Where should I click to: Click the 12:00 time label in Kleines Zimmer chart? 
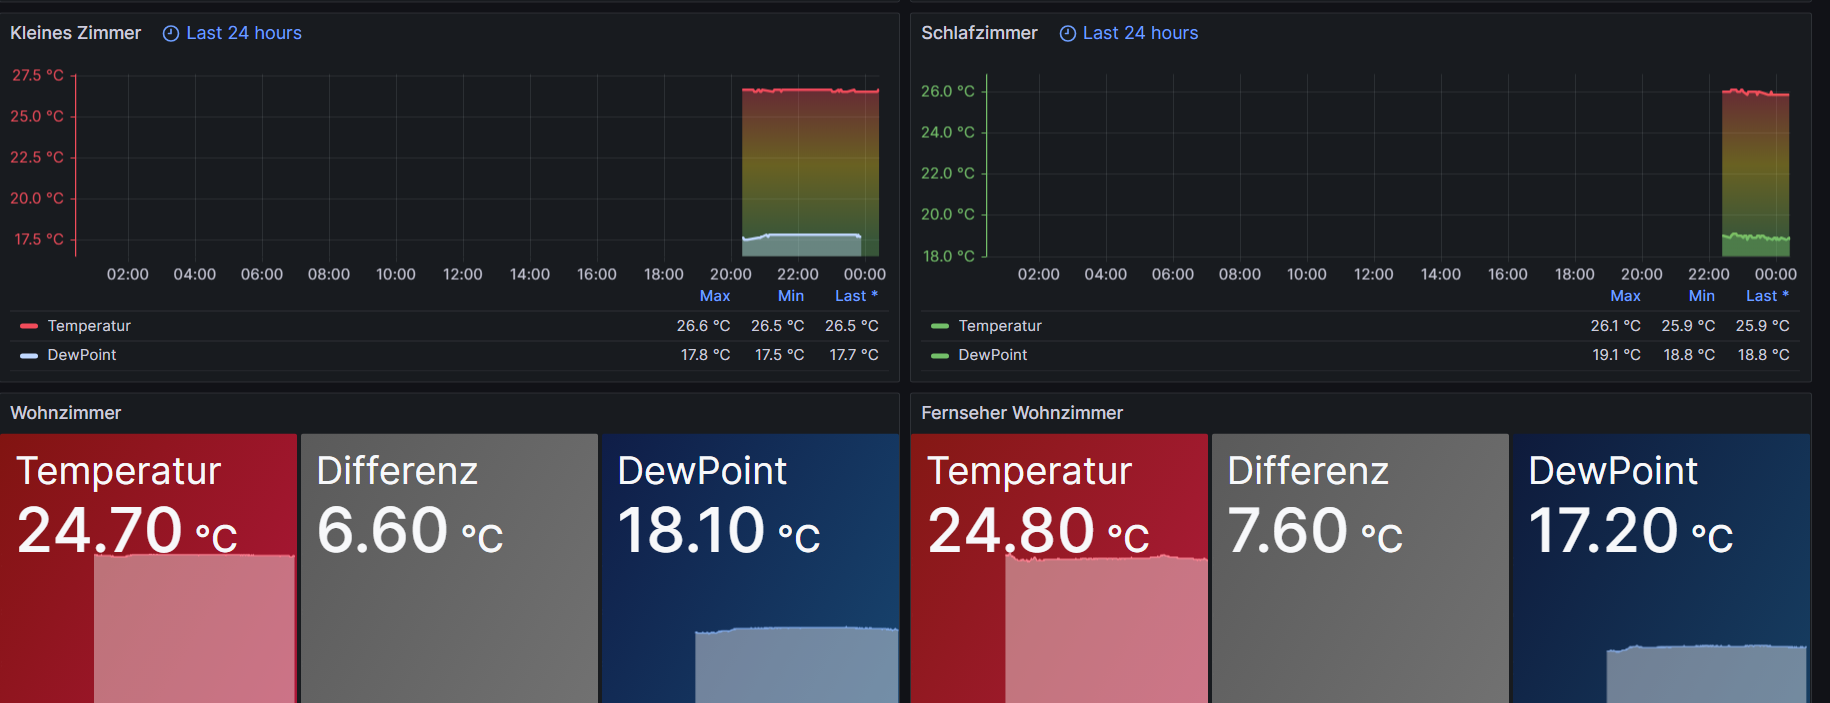point(463,274)
